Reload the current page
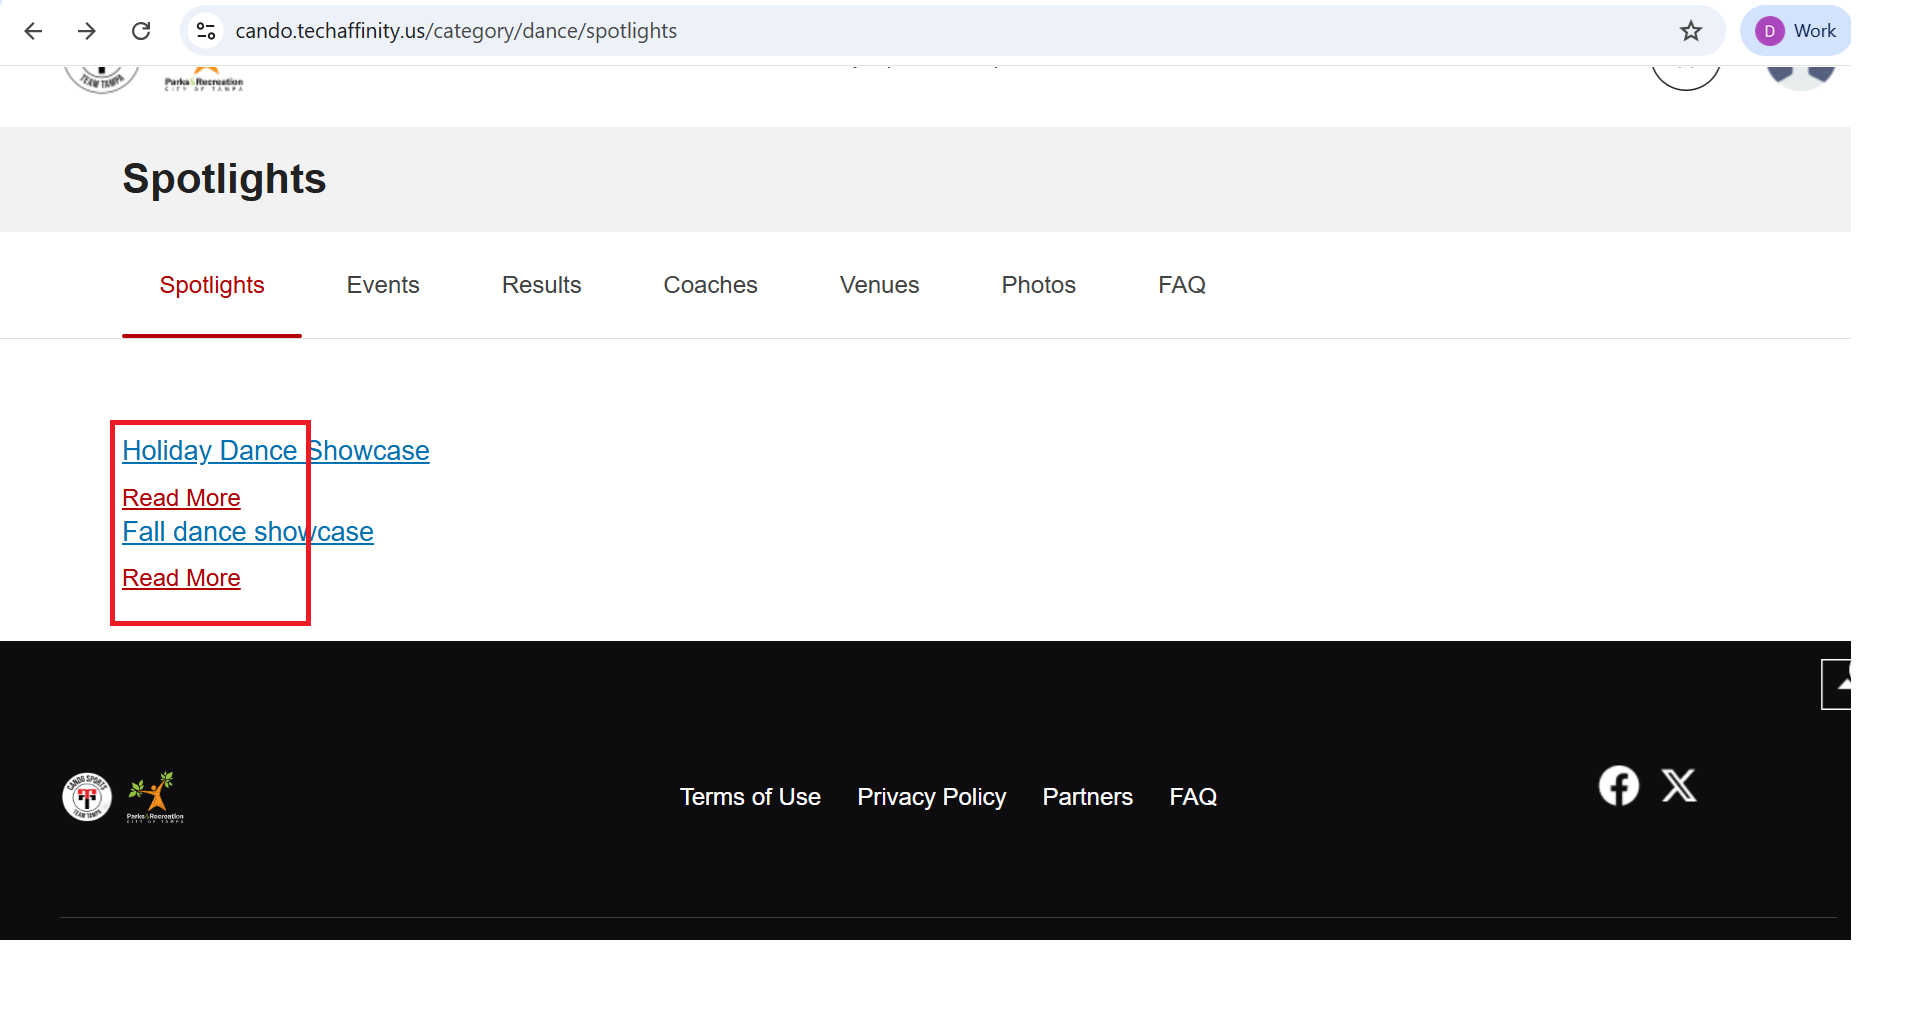 (141, 31)
